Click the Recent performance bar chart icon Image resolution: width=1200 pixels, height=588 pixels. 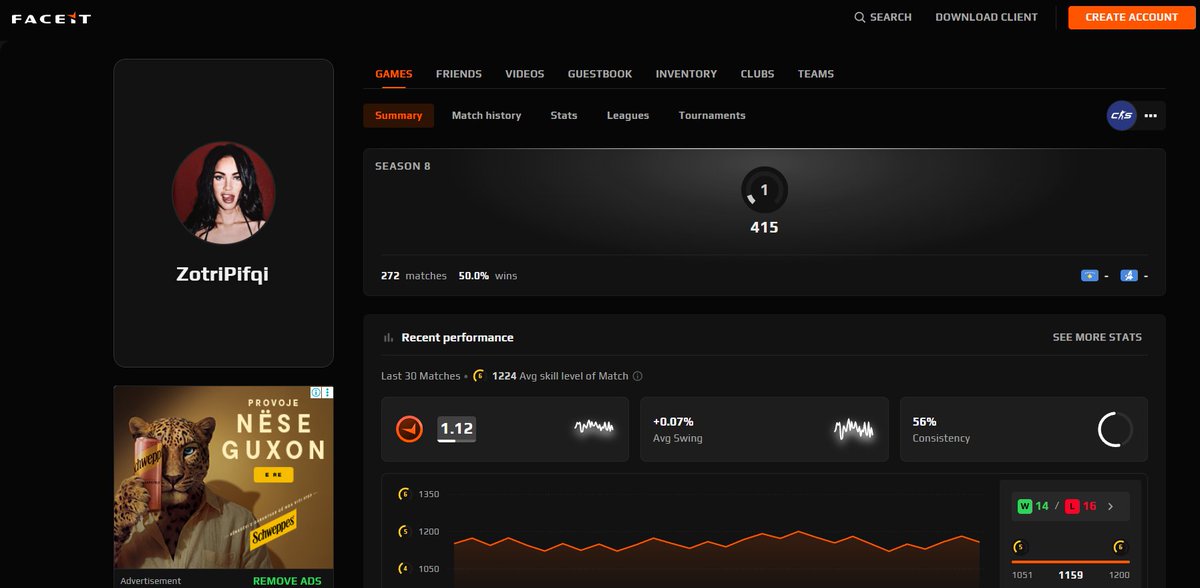tap(388, 338)
